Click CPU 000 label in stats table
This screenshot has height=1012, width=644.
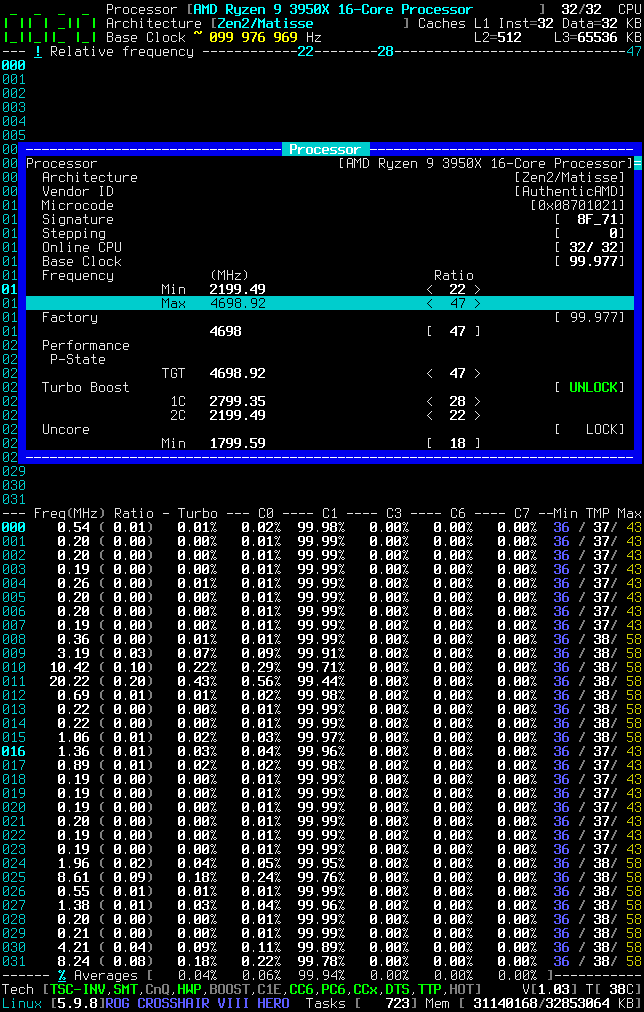pos(14,527)
